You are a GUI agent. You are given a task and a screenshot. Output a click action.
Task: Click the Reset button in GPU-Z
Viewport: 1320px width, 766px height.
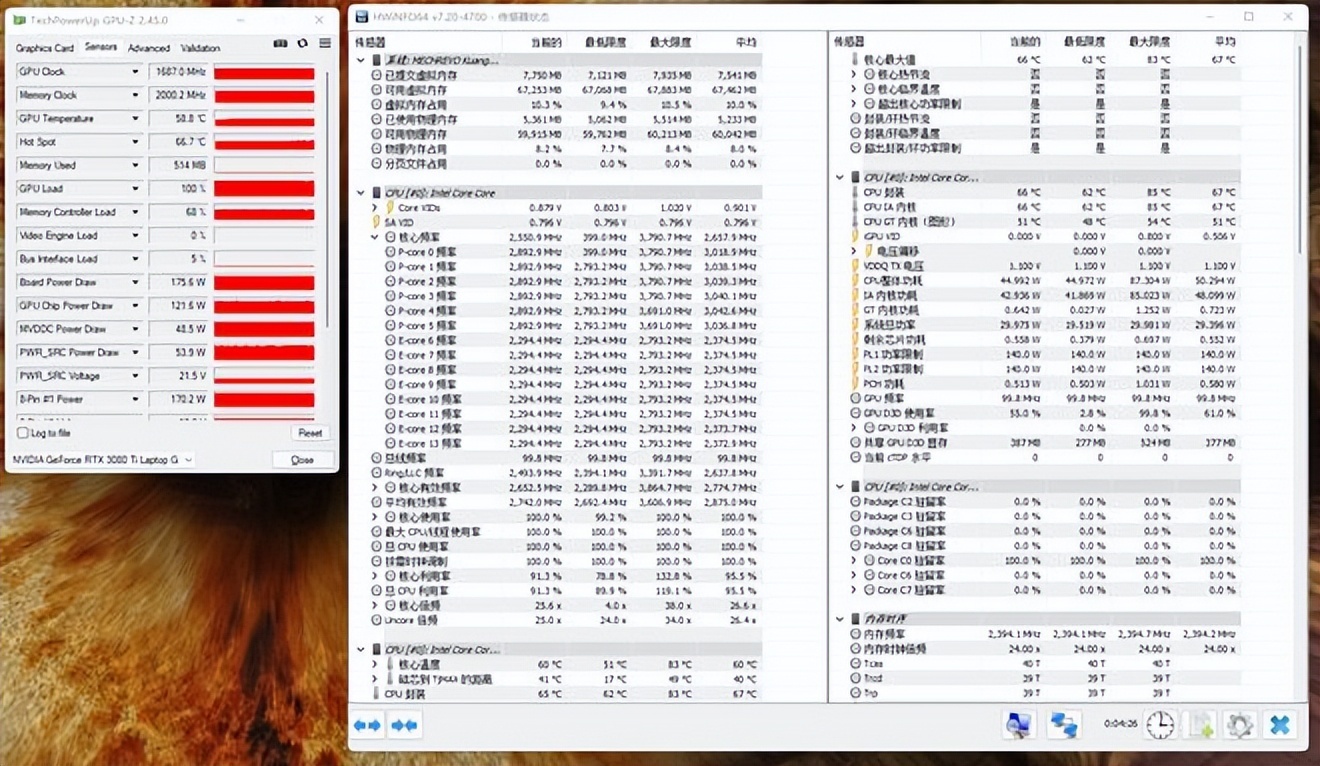(x=310, y=433)
